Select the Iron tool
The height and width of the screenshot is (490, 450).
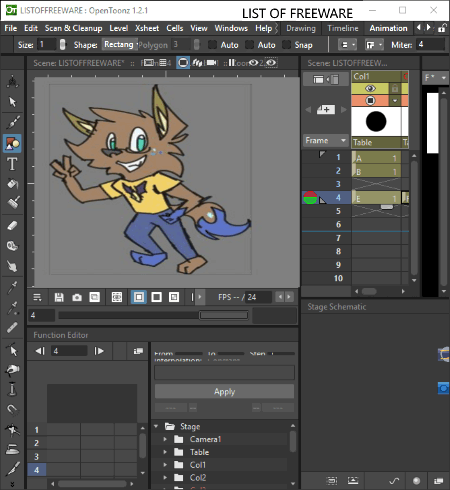[x=12, y=450]
